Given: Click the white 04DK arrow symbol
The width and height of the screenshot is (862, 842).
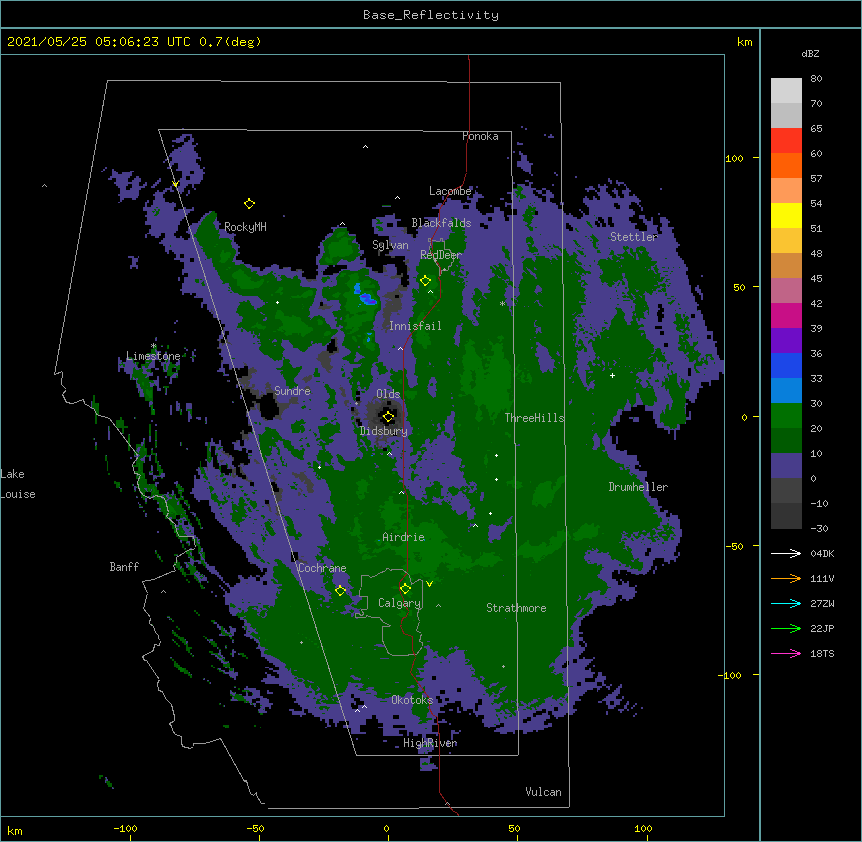Looking at the screenshot, I should coord(786,553).
